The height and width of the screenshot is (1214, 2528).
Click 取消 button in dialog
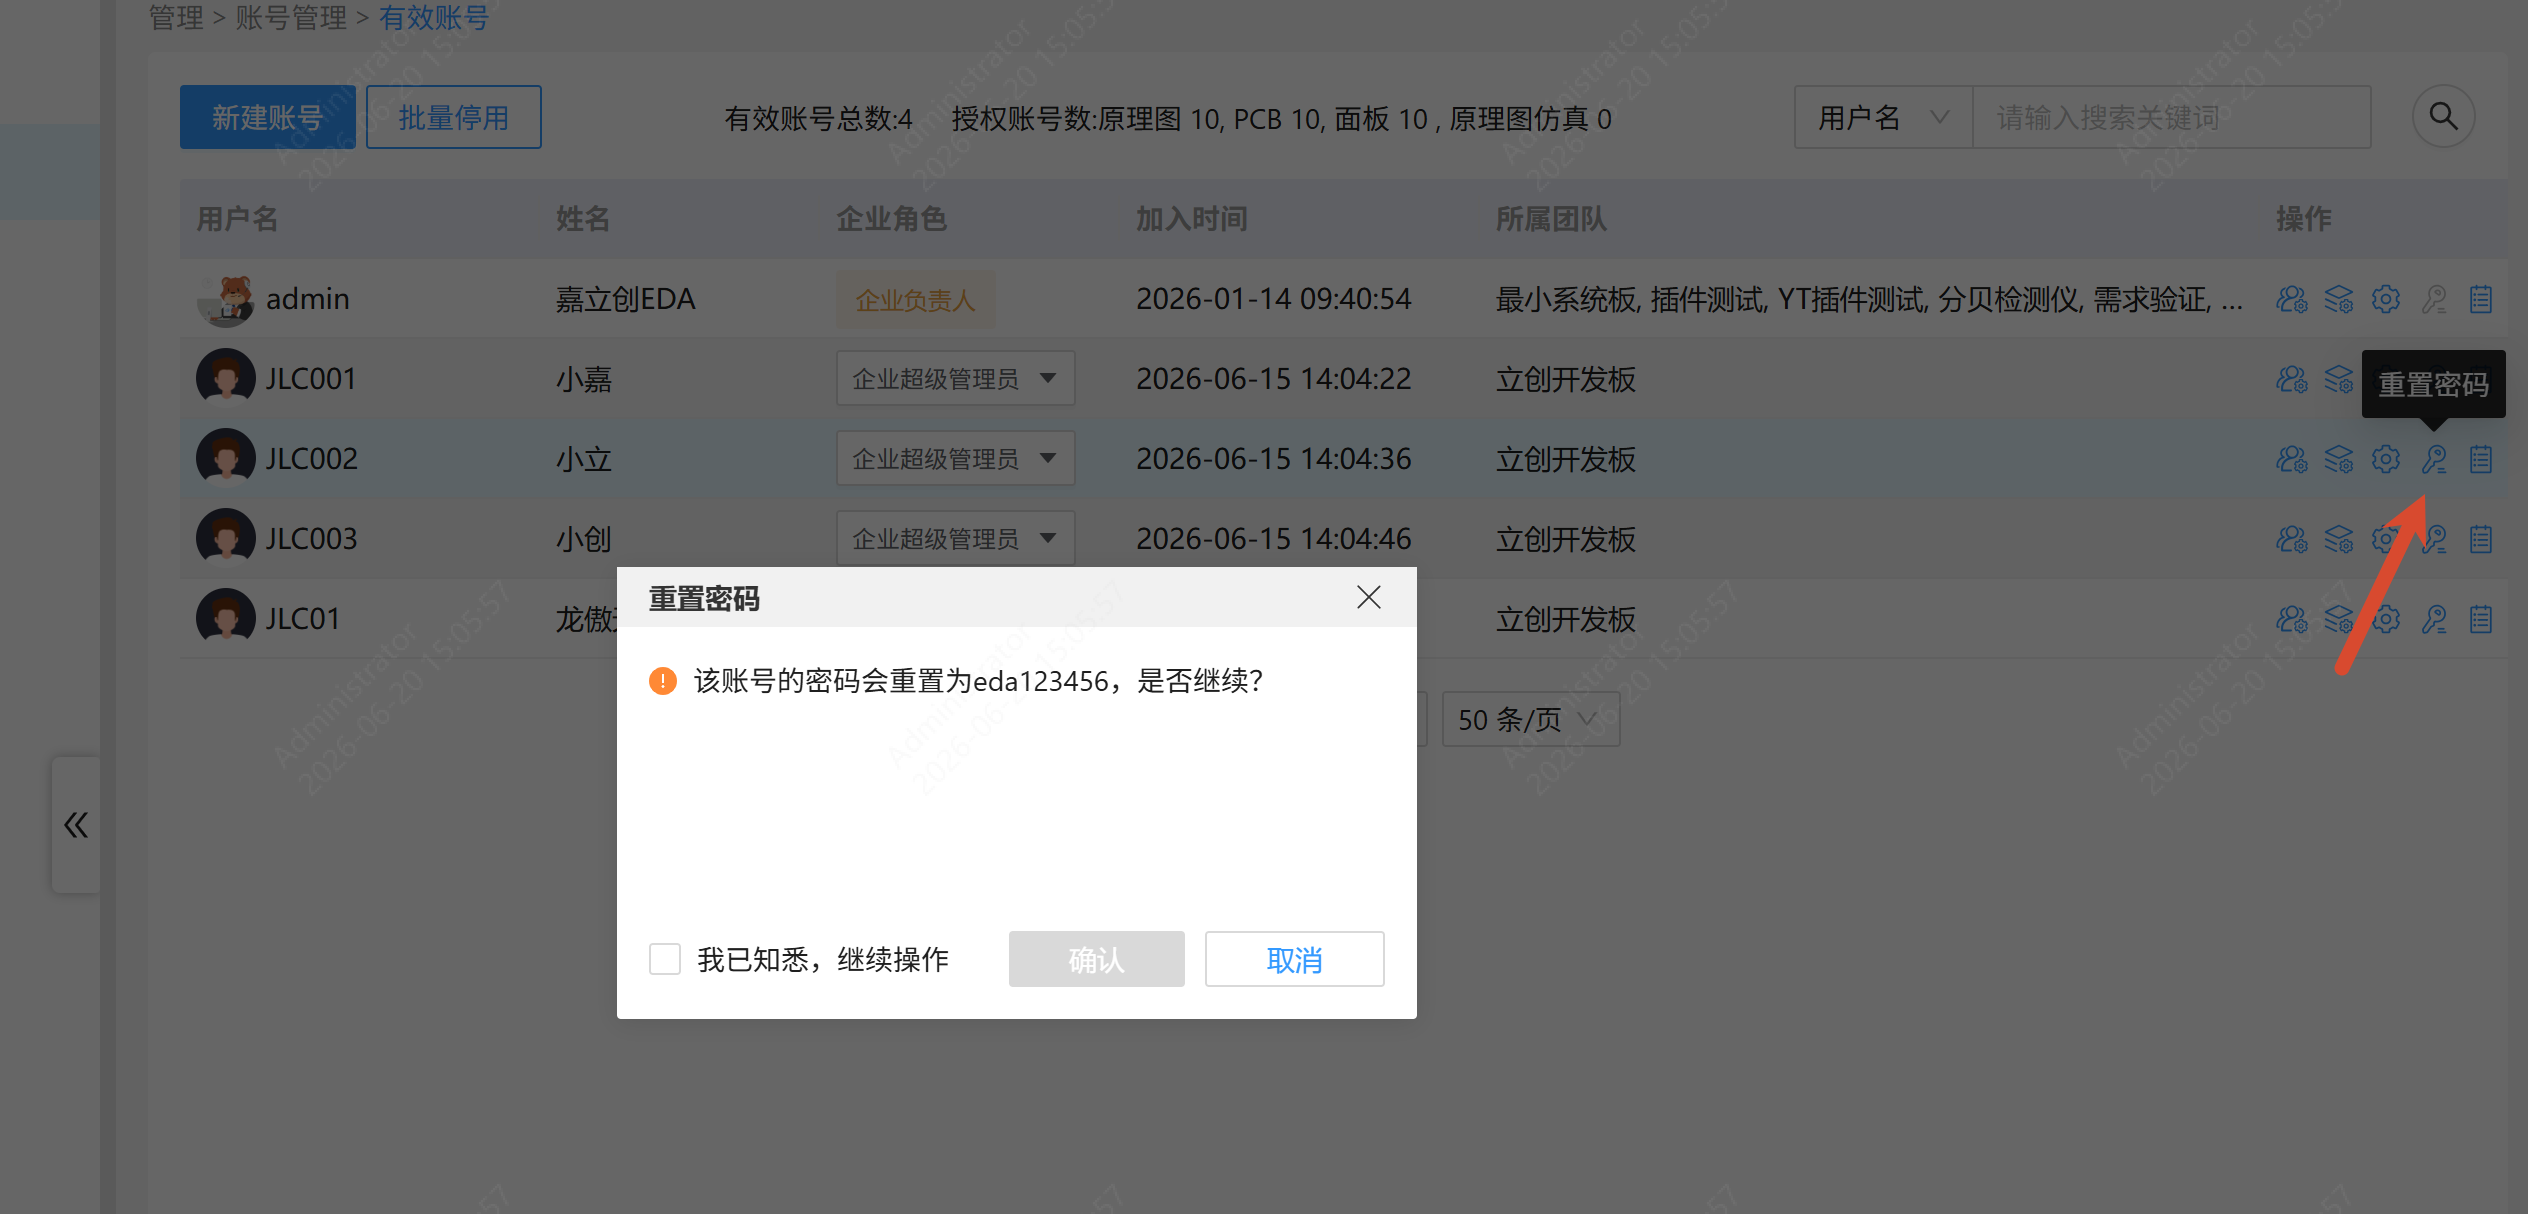pos(1294,959)
